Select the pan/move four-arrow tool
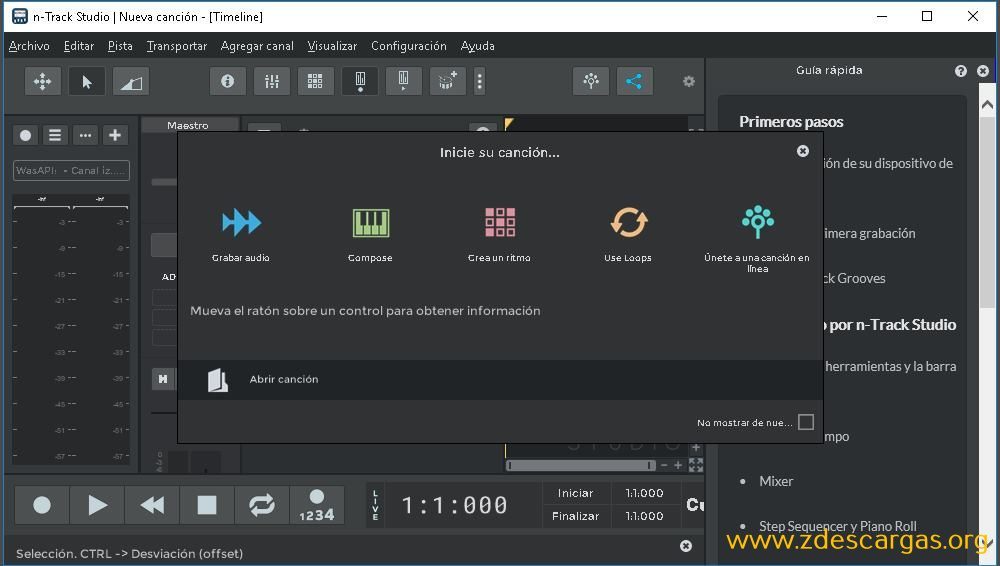The height and width of the screenshot is (566, 1000). point(43,81)
